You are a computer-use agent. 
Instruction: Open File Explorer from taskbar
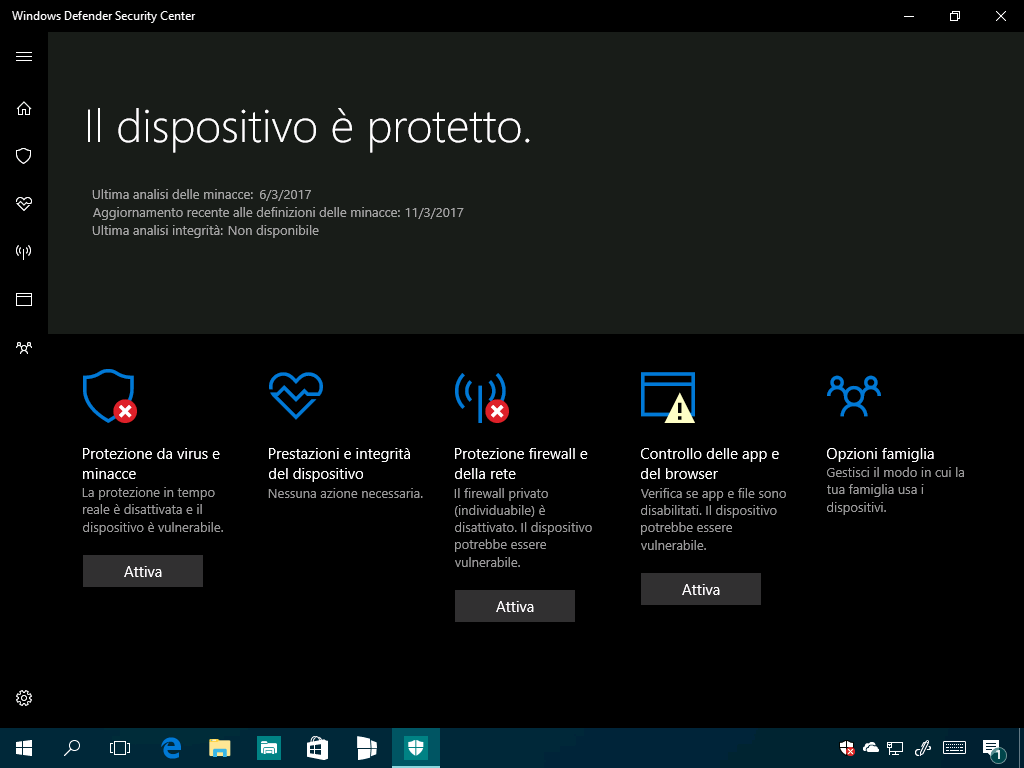tap(220, 748)
